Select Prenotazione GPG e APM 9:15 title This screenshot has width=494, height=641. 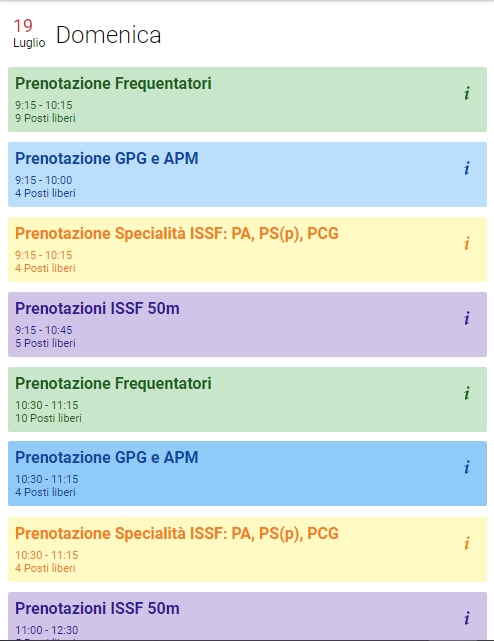[x=107, y=159]
